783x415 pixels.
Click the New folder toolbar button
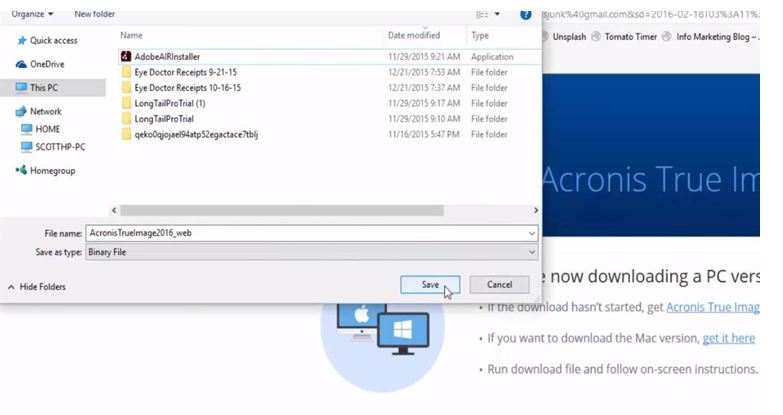tap(94, 14)
